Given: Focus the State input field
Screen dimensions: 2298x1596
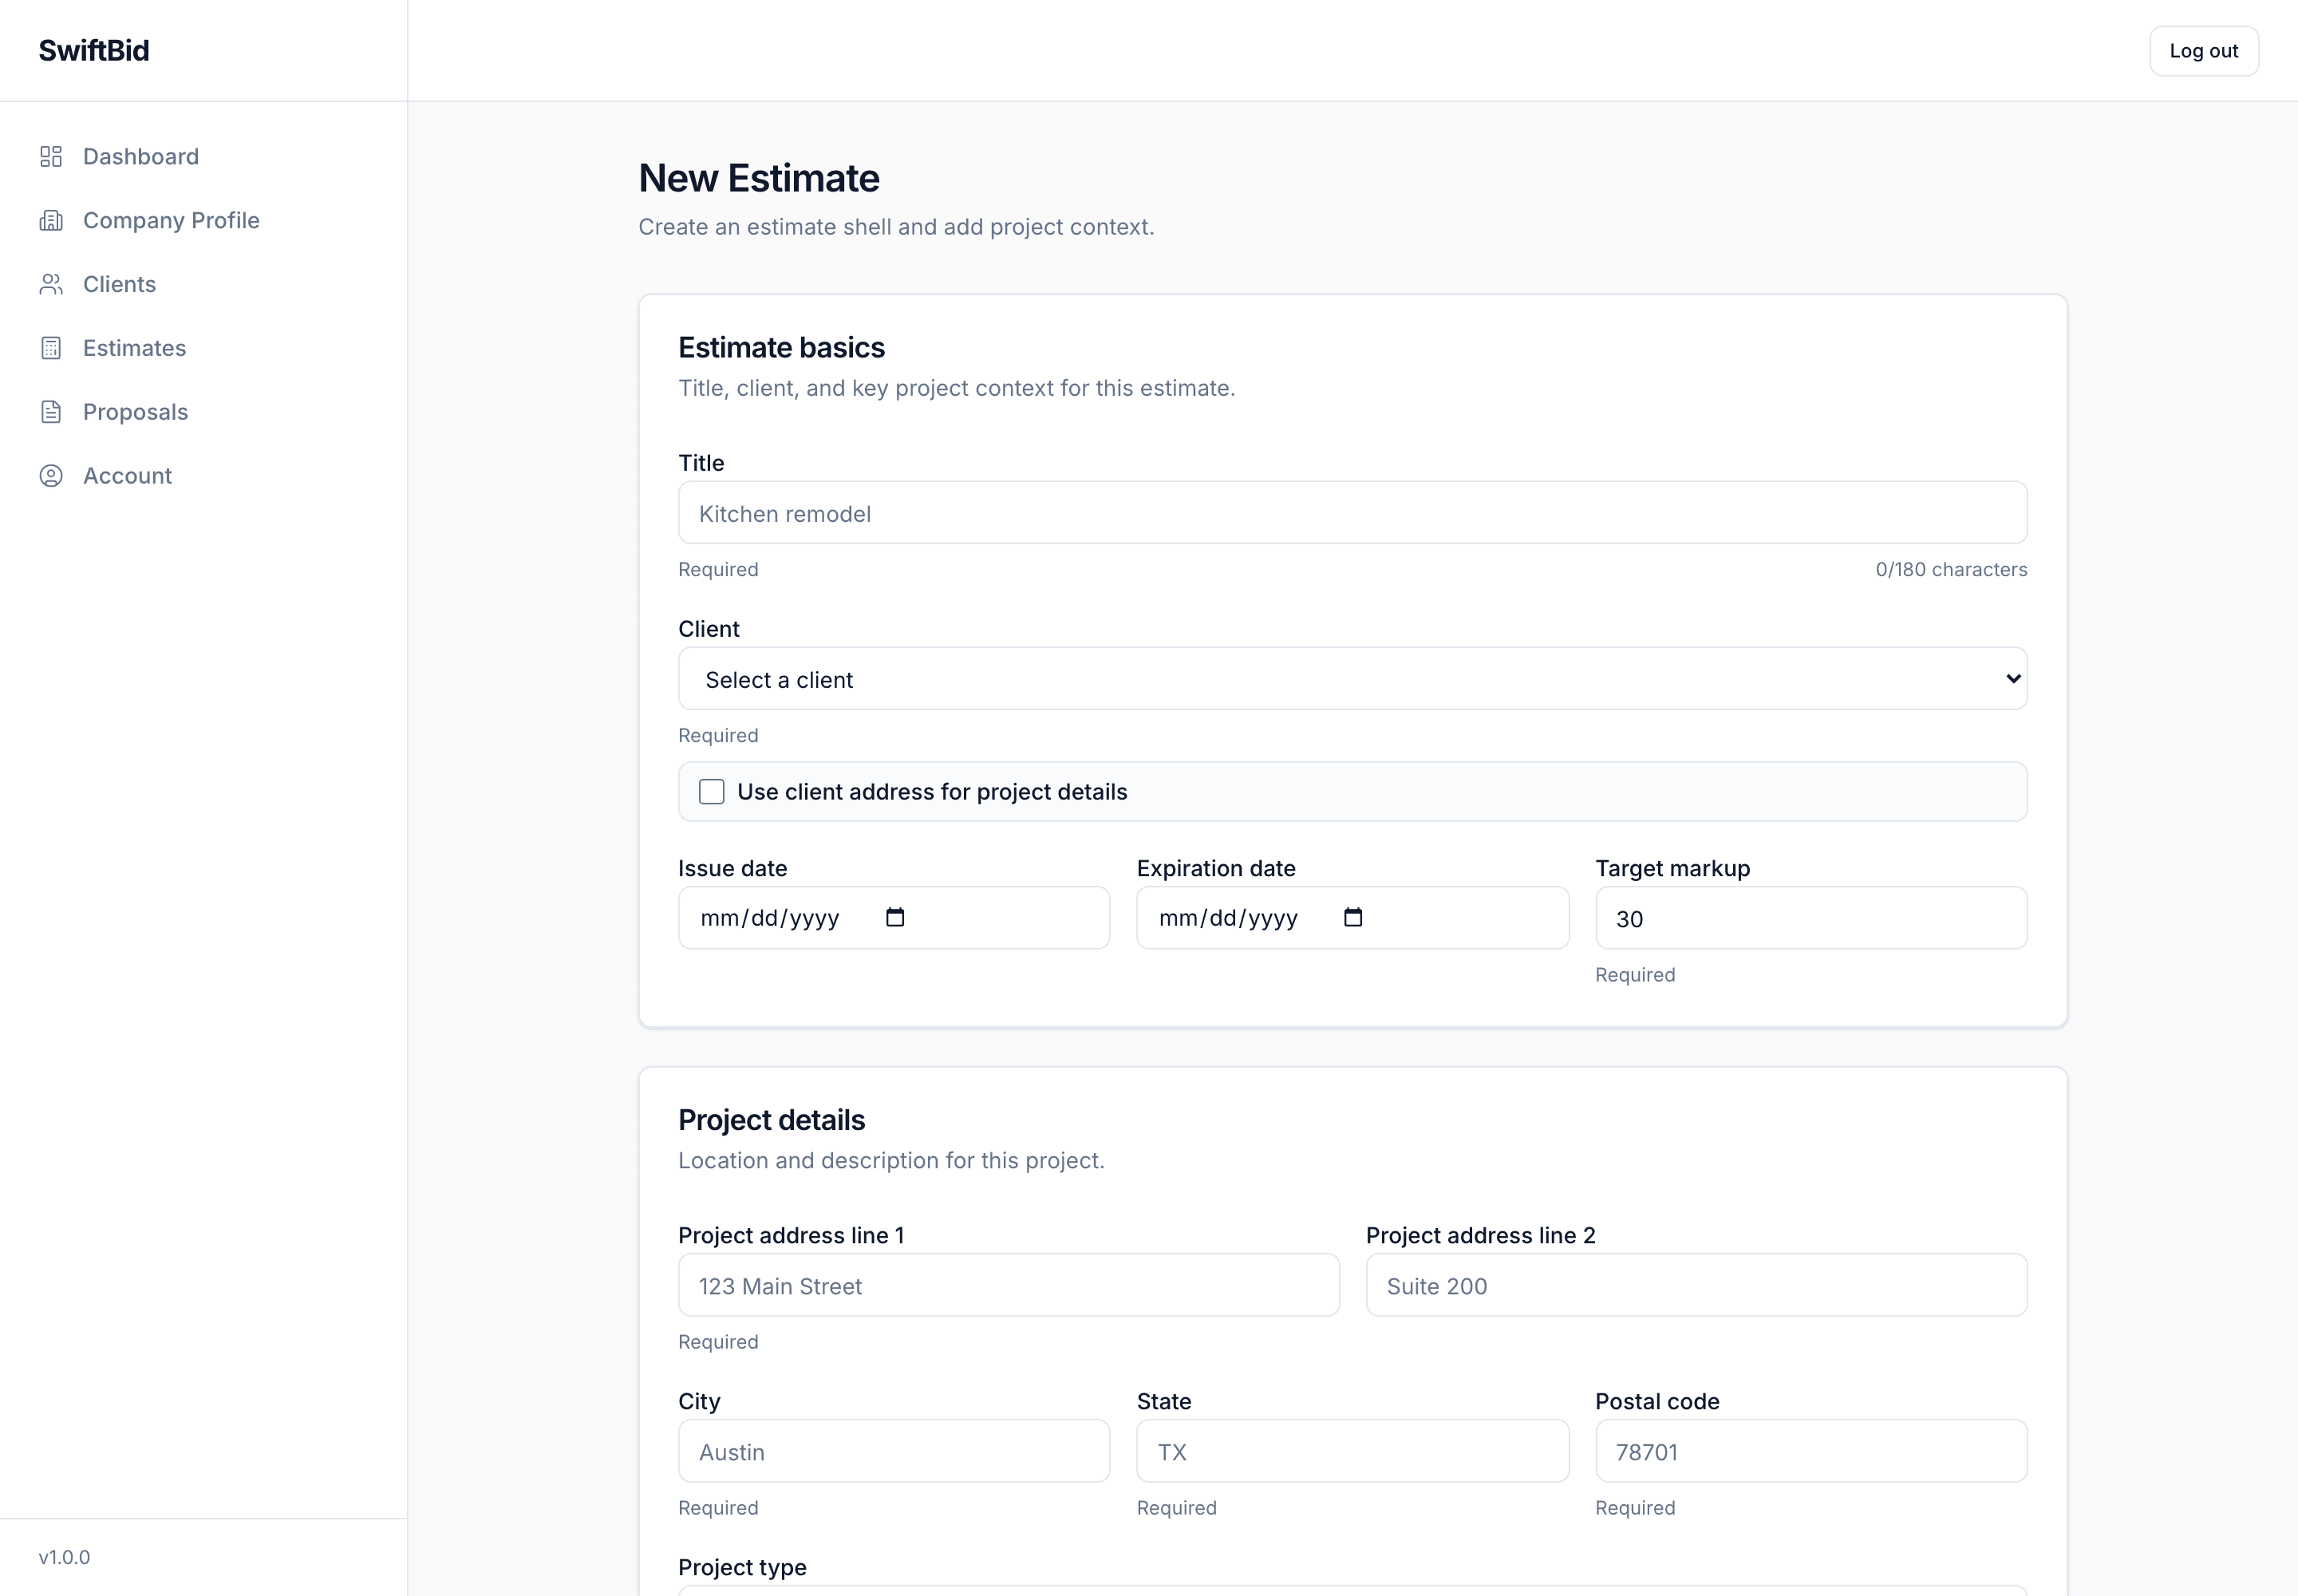Looking at the screenshot, I should tap(1352, 1451).
